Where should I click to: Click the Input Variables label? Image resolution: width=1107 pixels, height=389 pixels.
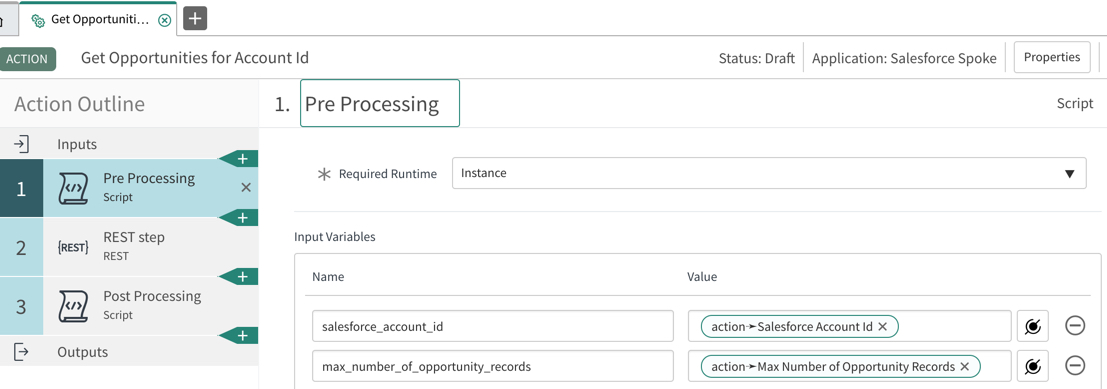click(x=335, y=237)
